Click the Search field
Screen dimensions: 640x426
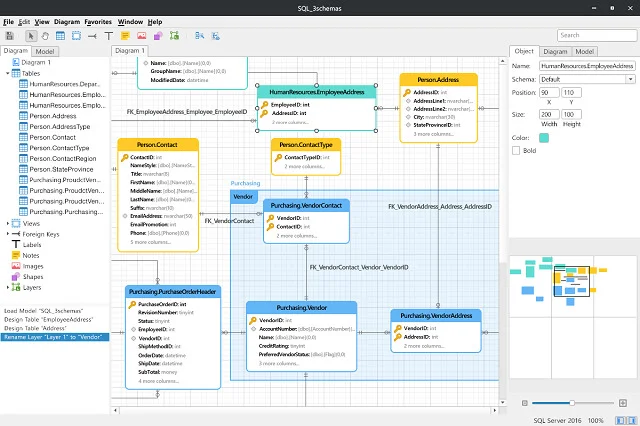pos(596,35)
